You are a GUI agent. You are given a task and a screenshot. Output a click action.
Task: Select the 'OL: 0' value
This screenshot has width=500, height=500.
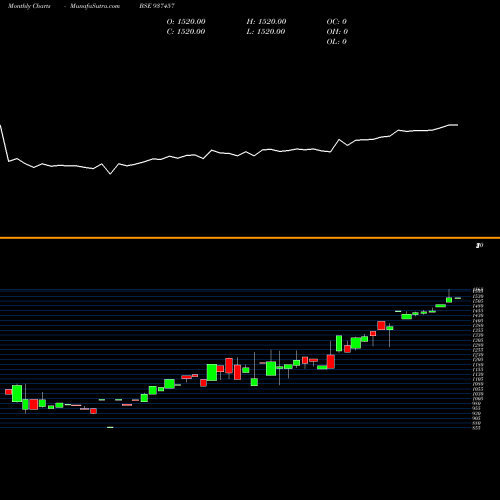coord(337,42)
